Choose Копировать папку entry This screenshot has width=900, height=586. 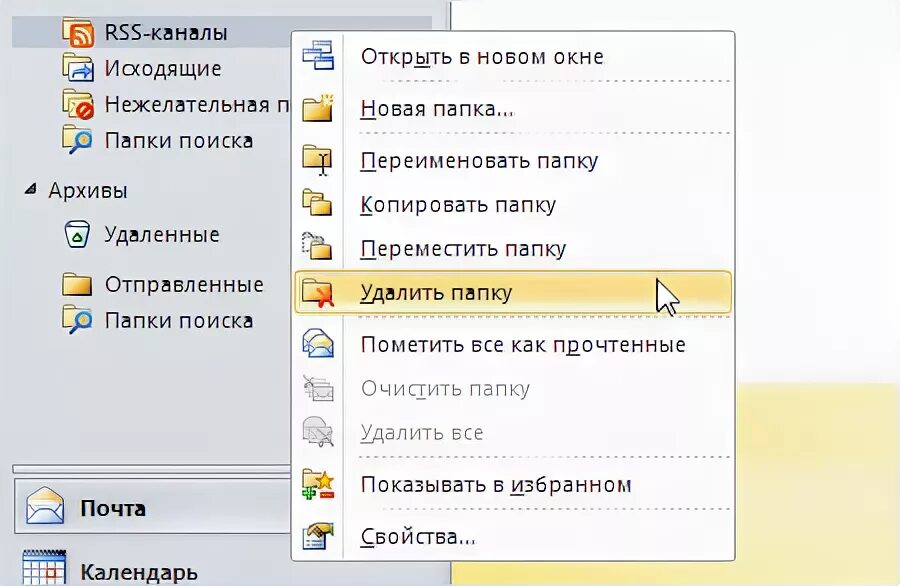tap(513, 205)
